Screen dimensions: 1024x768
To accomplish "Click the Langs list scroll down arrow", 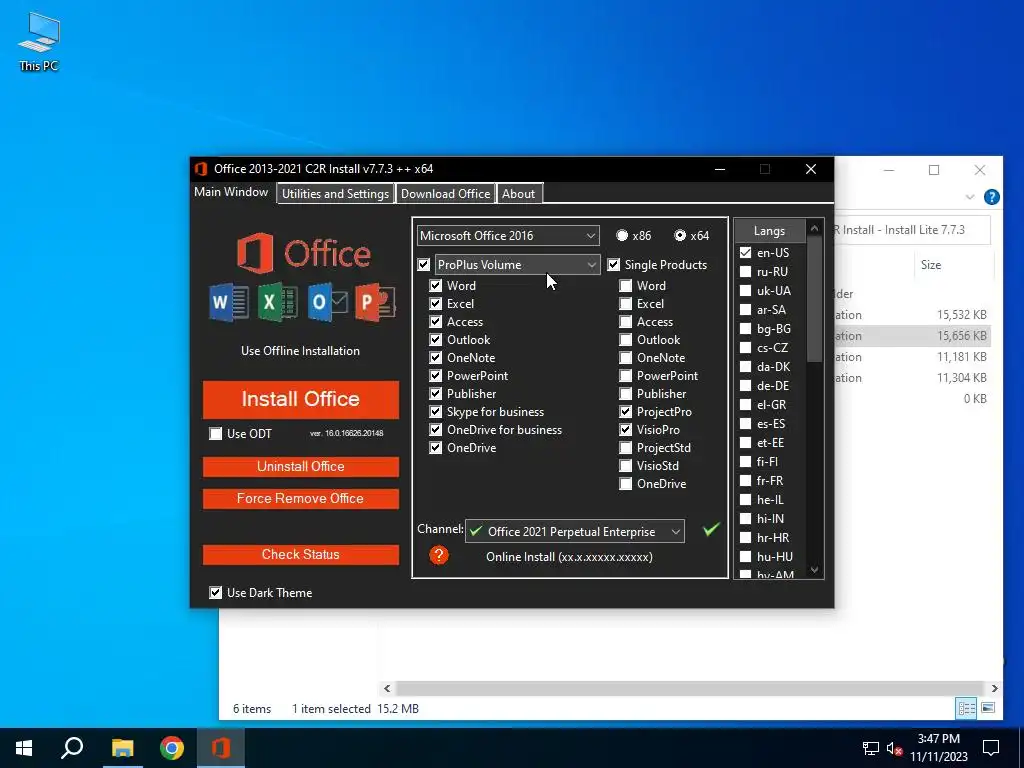I will (814, 570).
